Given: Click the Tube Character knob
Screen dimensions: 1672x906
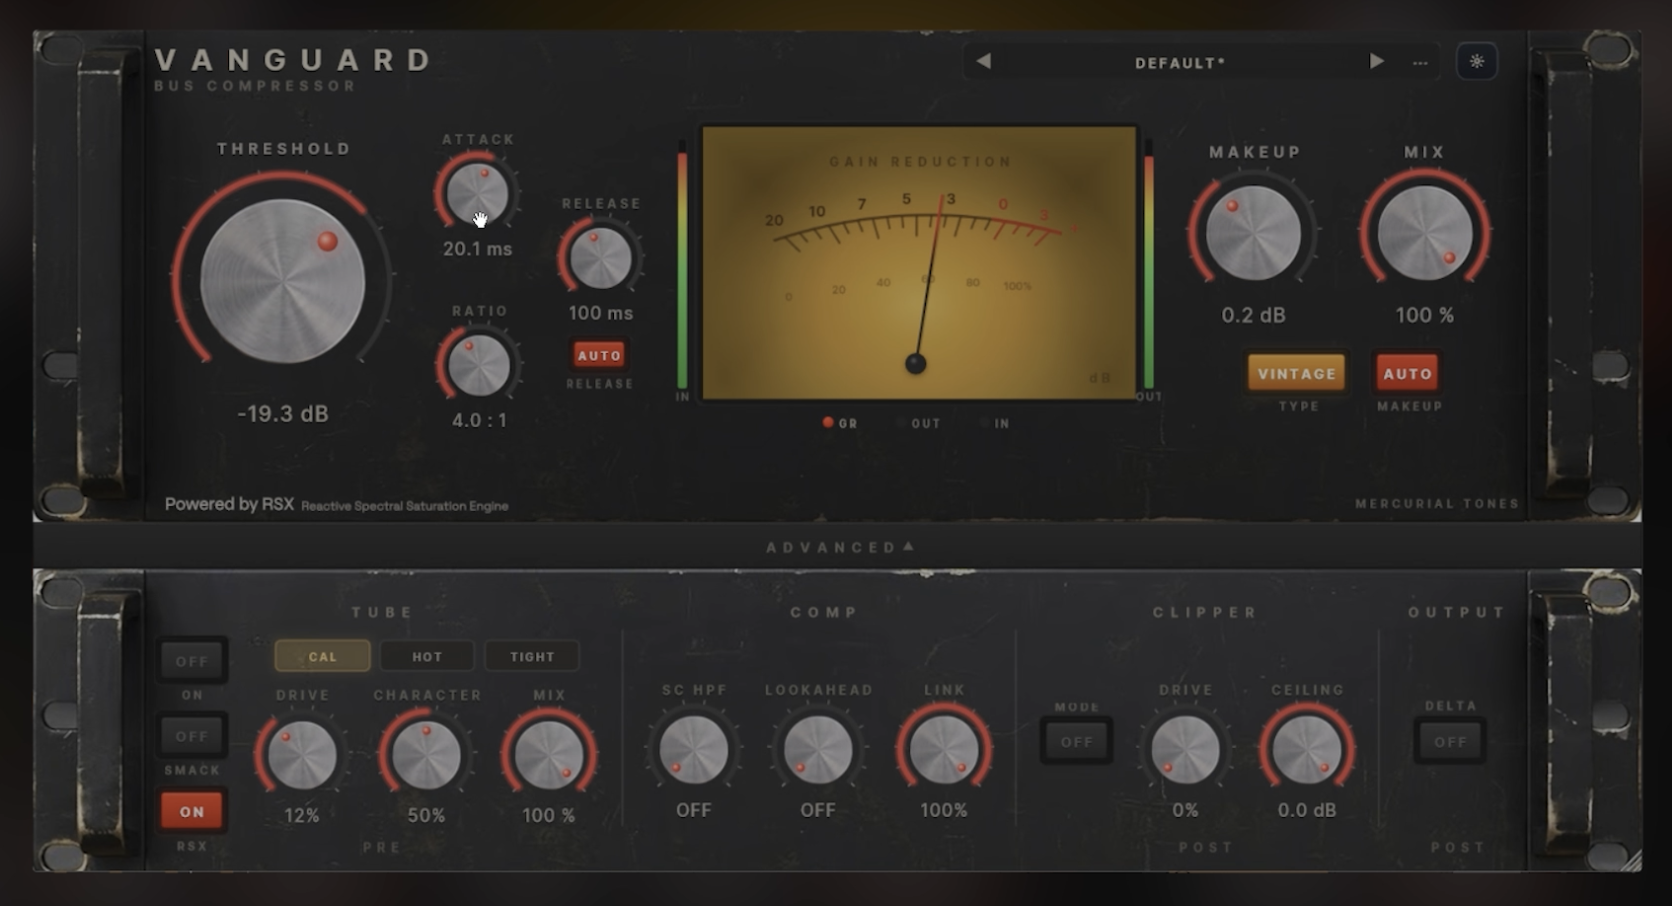Looking at the screenshot, I should pos(426,755).
